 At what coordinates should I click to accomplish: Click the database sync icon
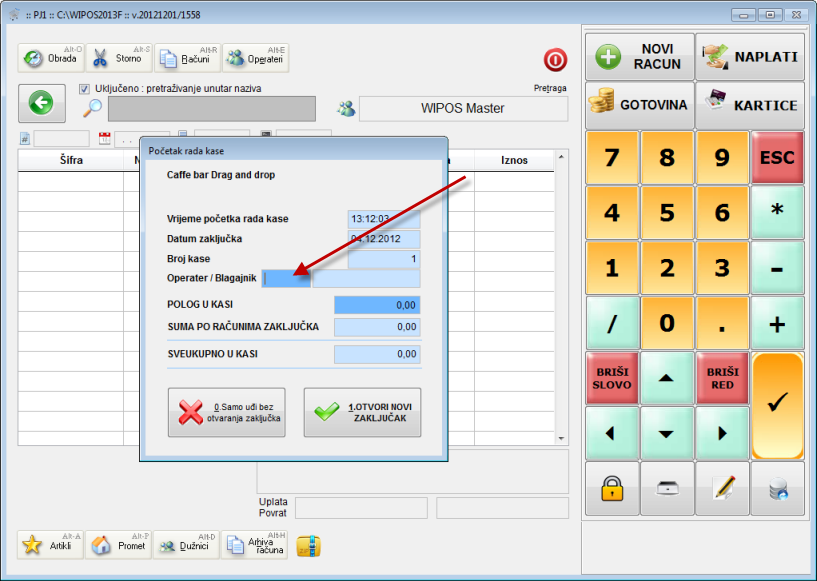(777, 488)
